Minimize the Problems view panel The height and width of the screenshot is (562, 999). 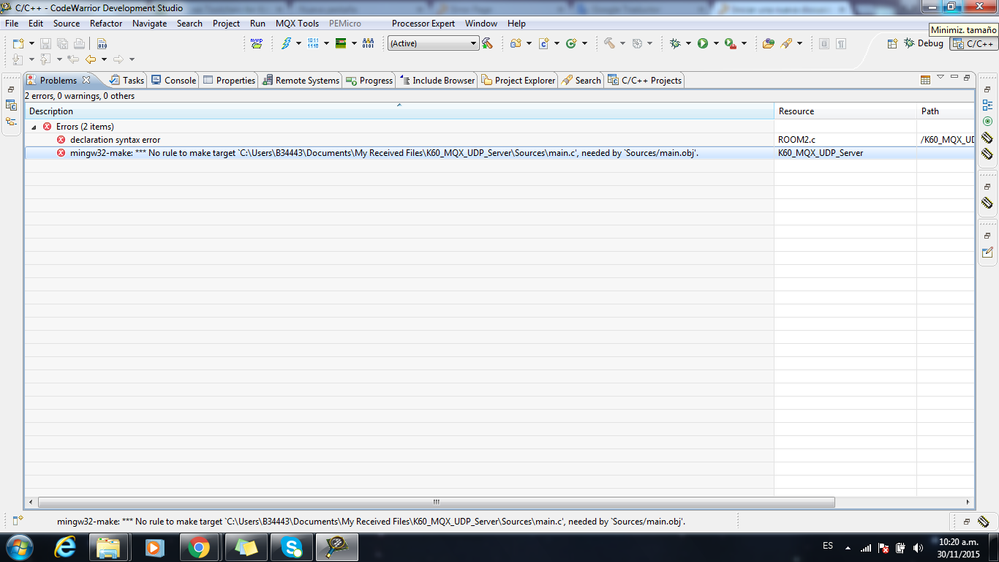(954, 77)
